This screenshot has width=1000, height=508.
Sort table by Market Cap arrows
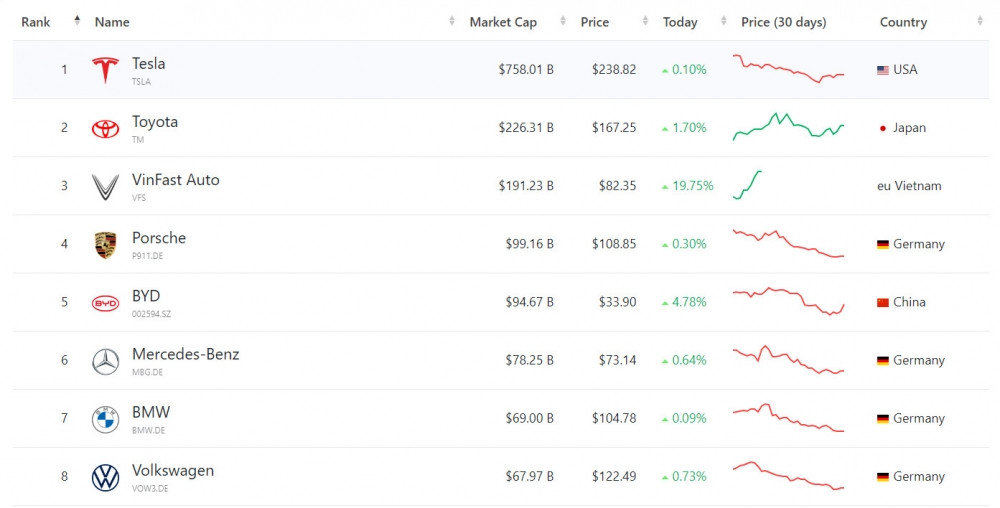562,21
